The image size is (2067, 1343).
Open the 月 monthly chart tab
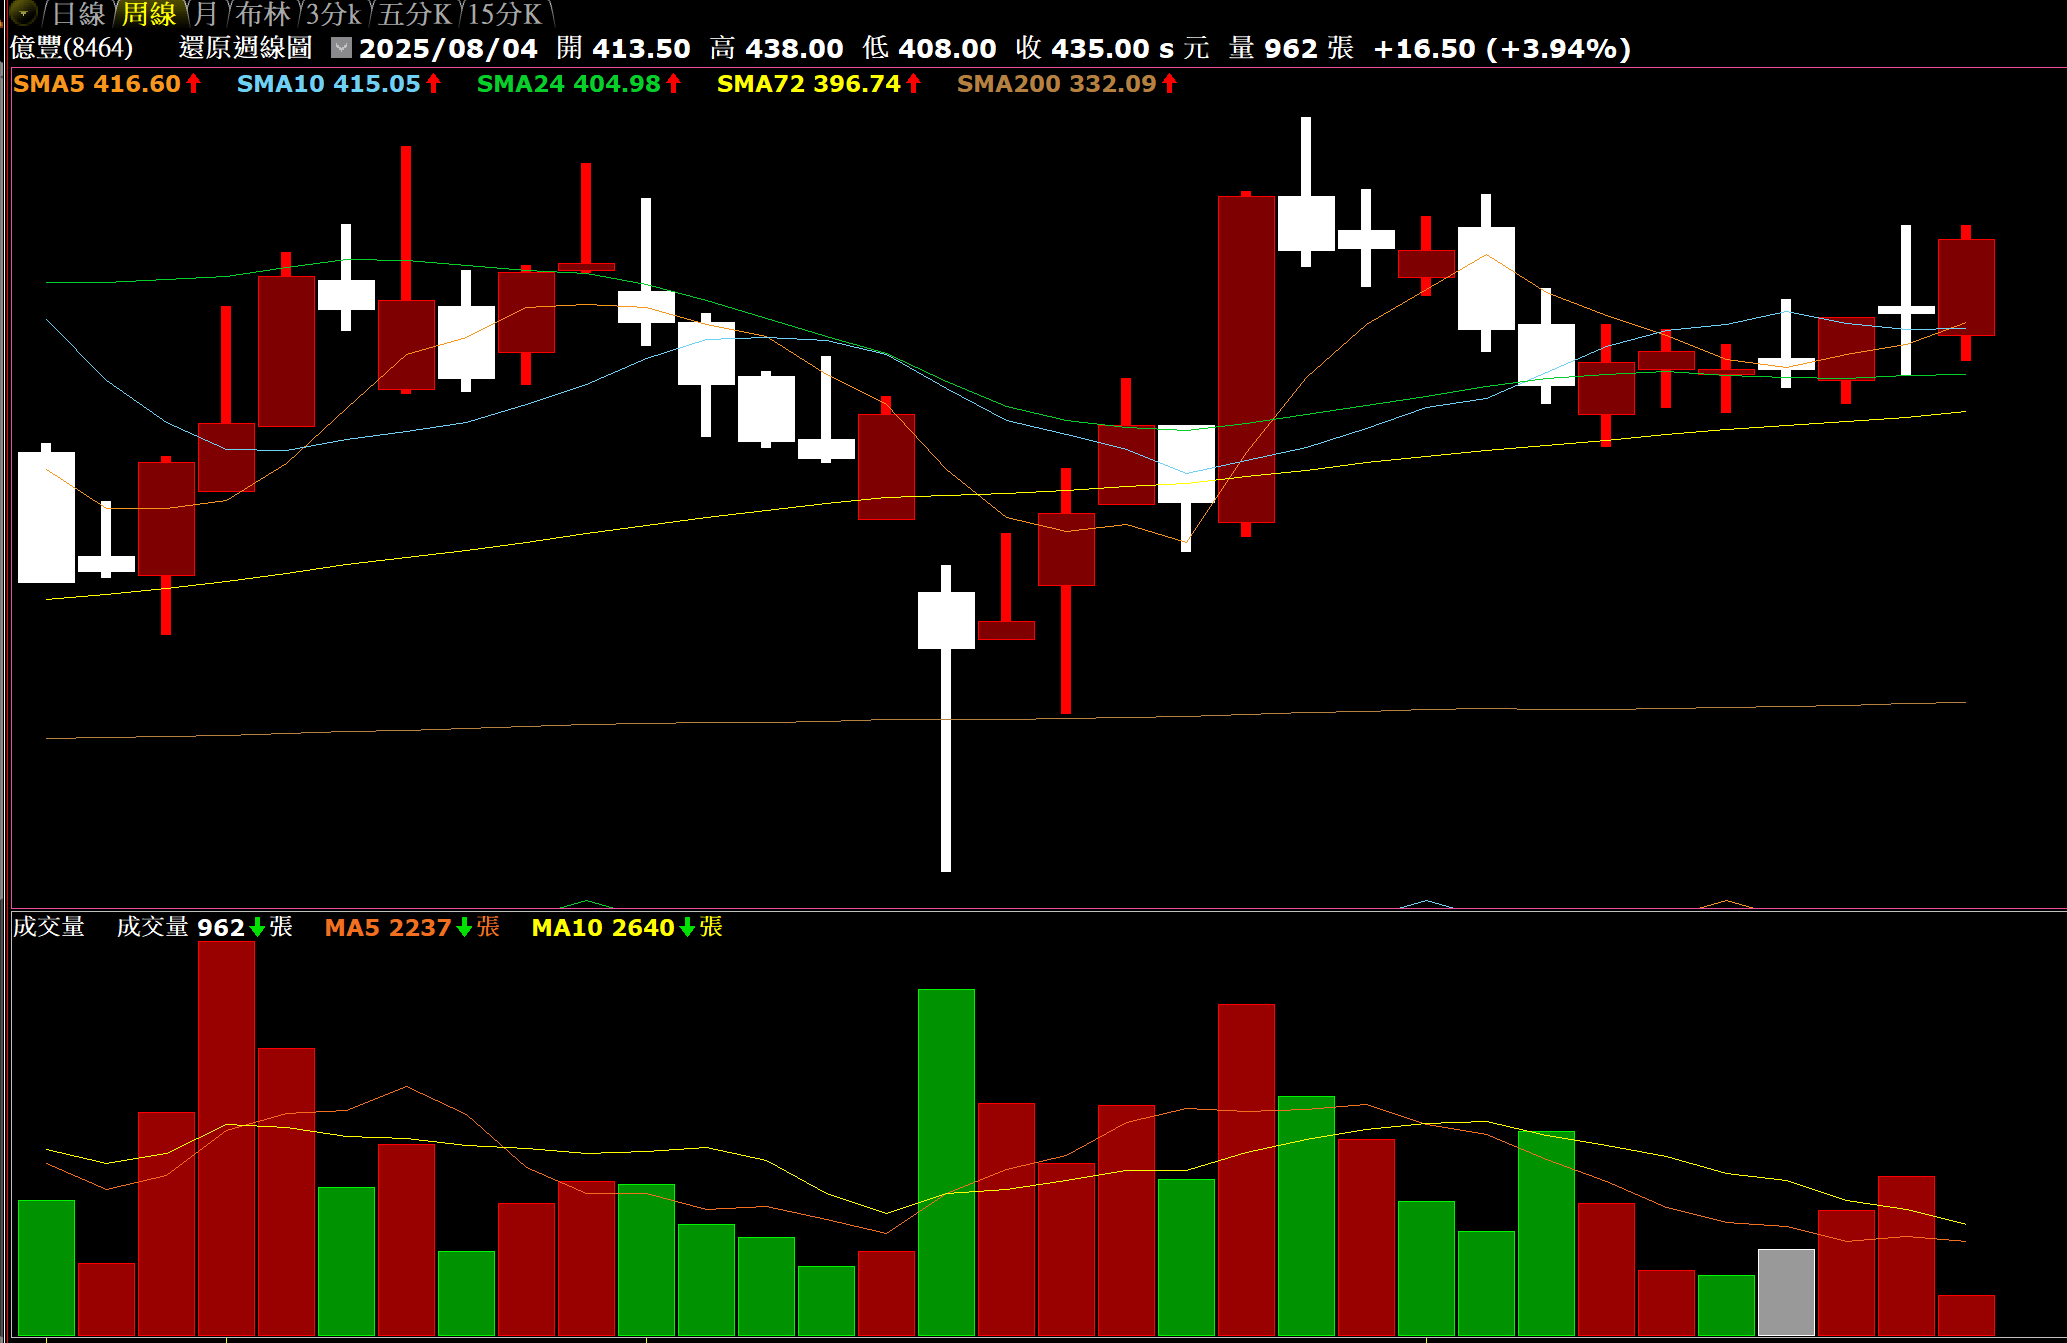[x=205, y=14]
